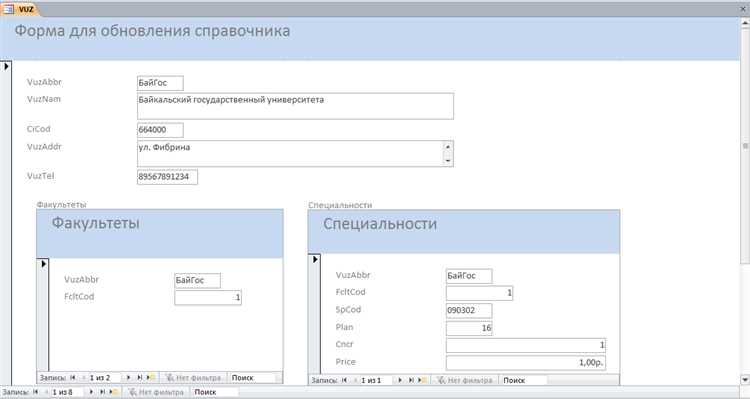Create new record in main form navigator

[x=113, y=392]
